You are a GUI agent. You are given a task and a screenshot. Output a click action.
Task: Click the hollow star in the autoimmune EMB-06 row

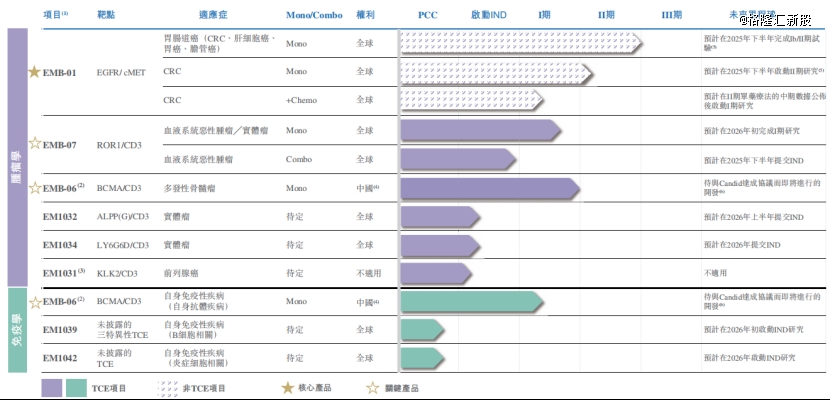[35, 303]
